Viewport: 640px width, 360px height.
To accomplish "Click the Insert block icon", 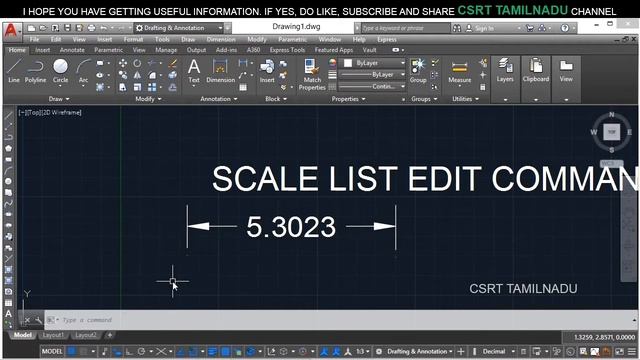I will click(x=267, y=71).
